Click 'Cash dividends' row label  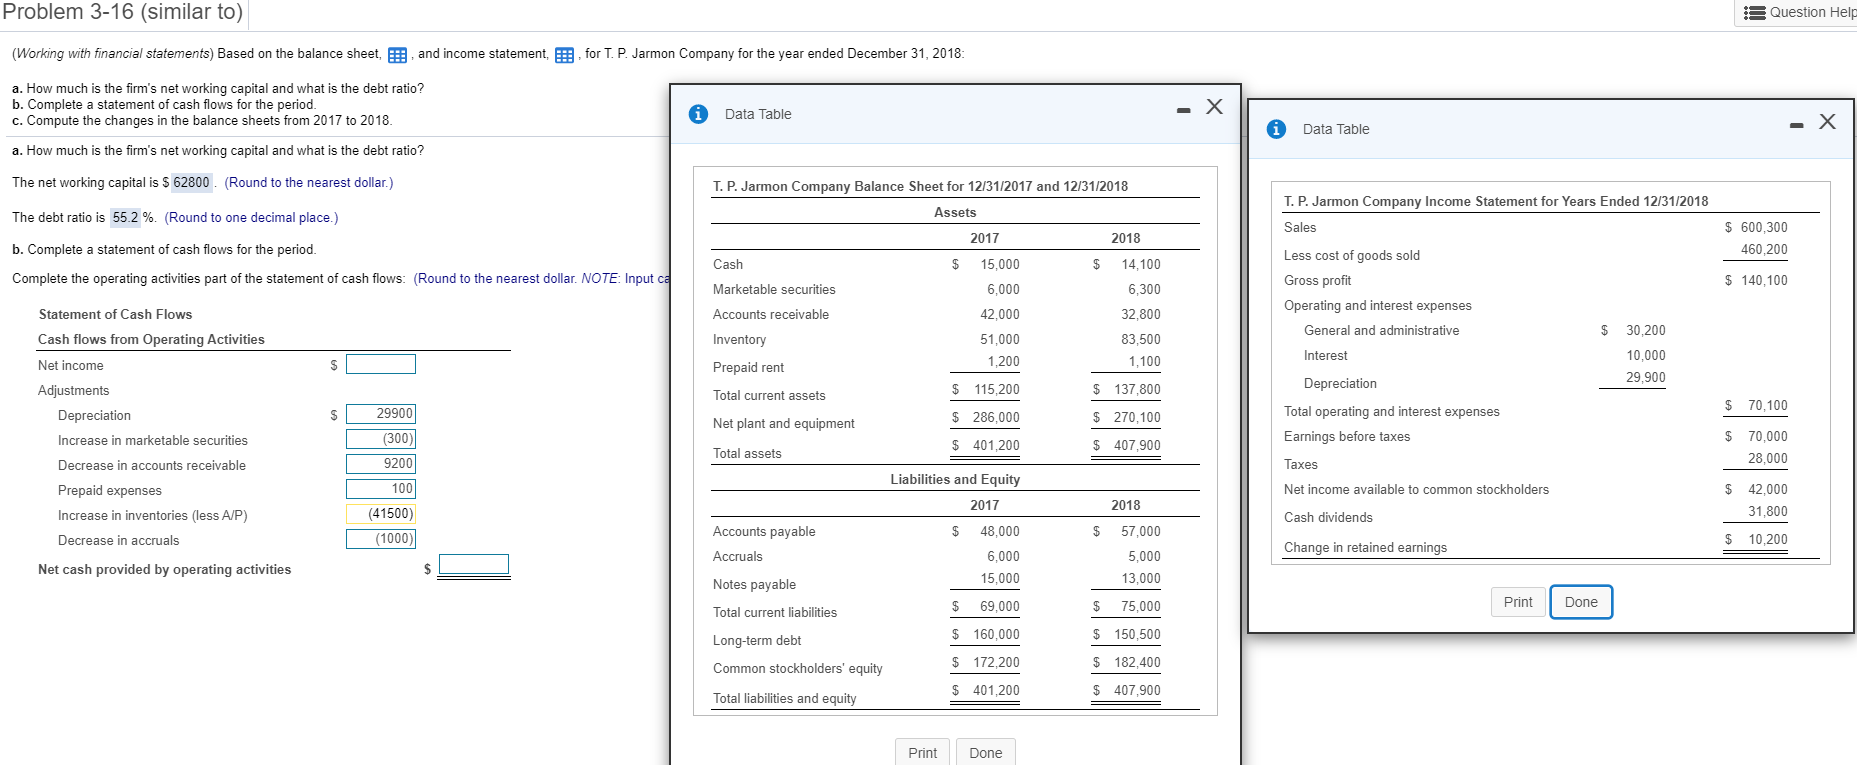click(1328, 518)
